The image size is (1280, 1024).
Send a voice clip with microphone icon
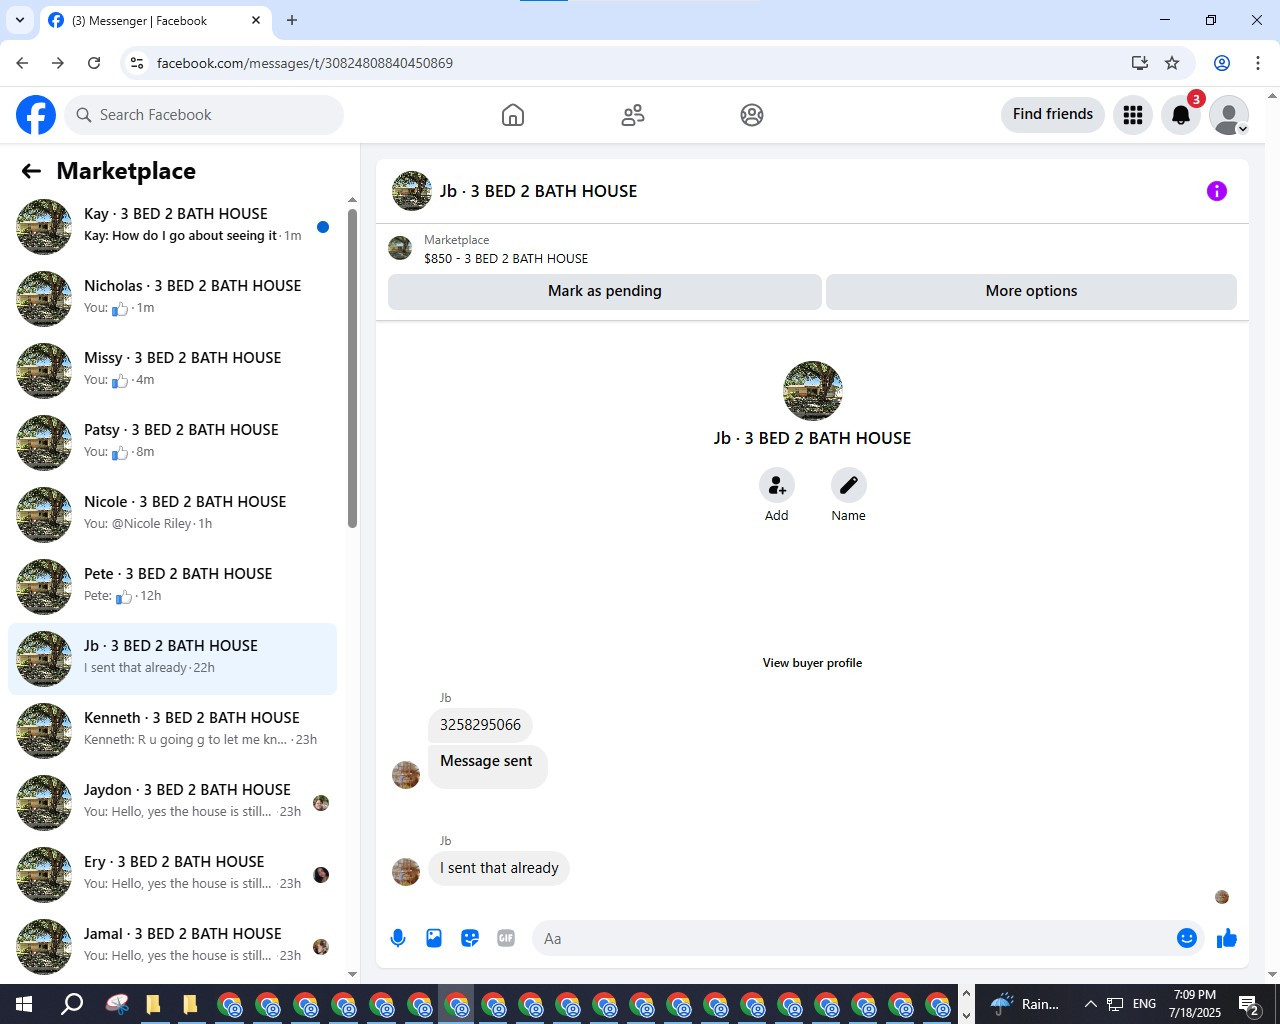pos(398,938)
